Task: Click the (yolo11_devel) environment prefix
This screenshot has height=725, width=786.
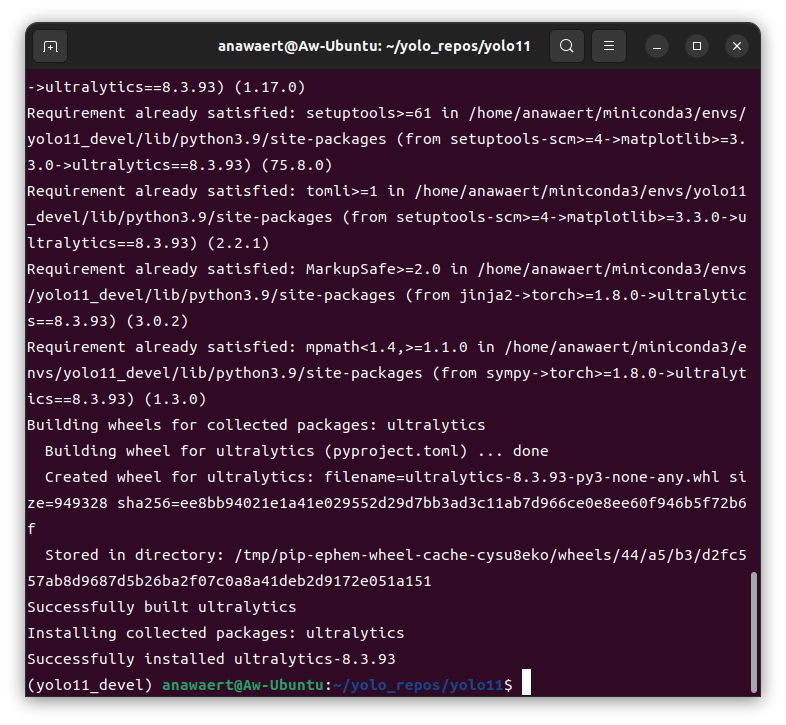Action: pos(90,685)
